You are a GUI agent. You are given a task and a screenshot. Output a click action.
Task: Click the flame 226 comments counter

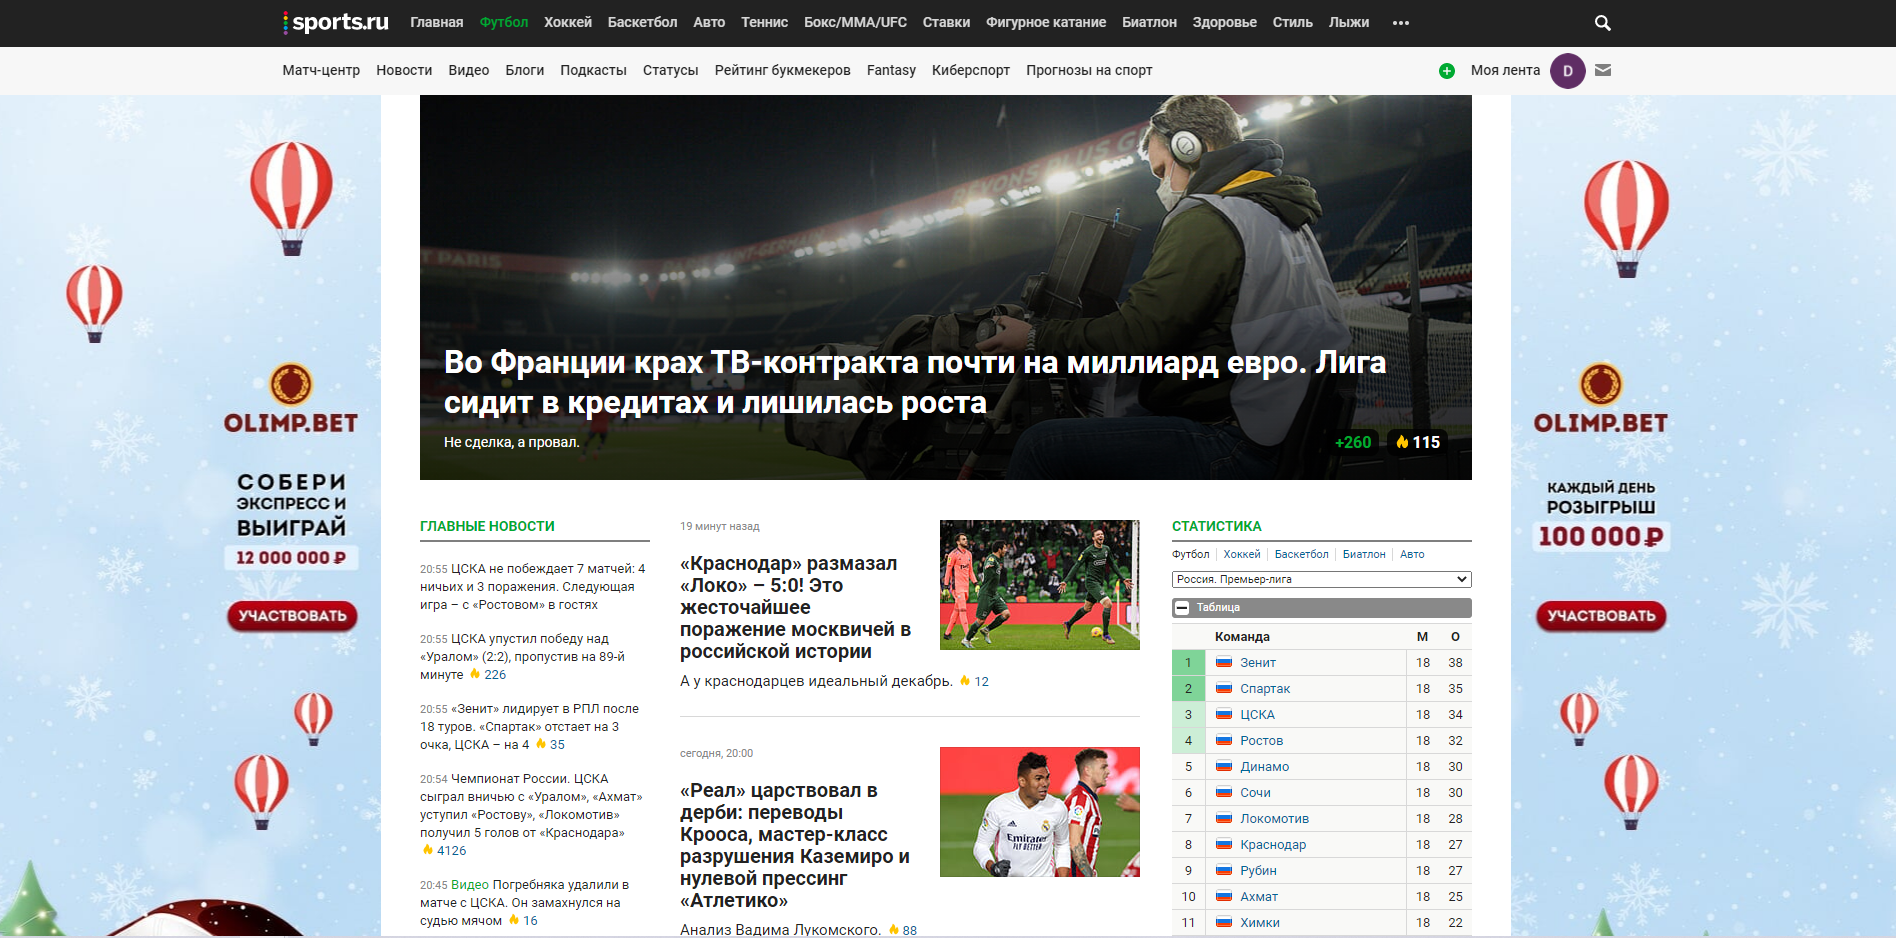pos(488,675)
